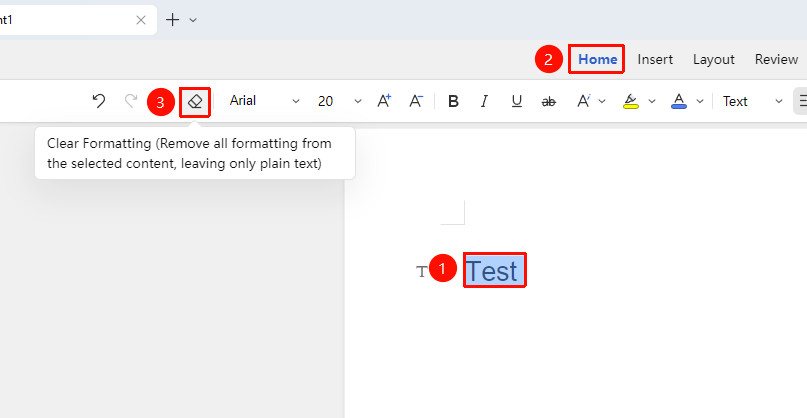
Task: Open the font size 20 dropdown
Action: tap(358, 101)
